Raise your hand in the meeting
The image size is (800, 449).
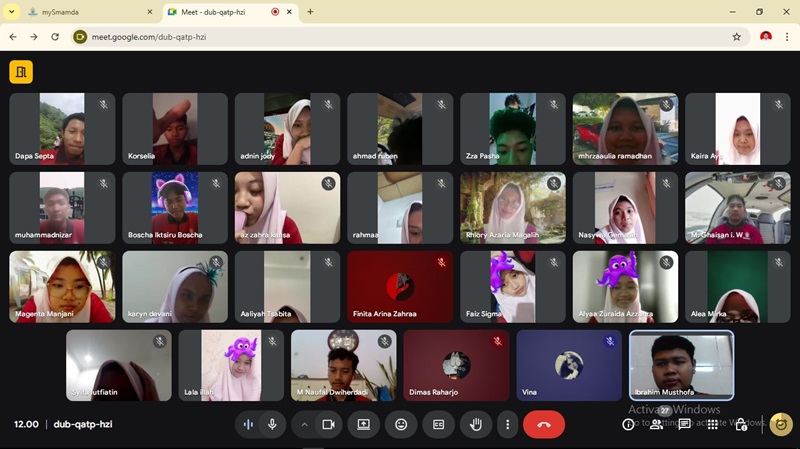[x=476, y=424]
